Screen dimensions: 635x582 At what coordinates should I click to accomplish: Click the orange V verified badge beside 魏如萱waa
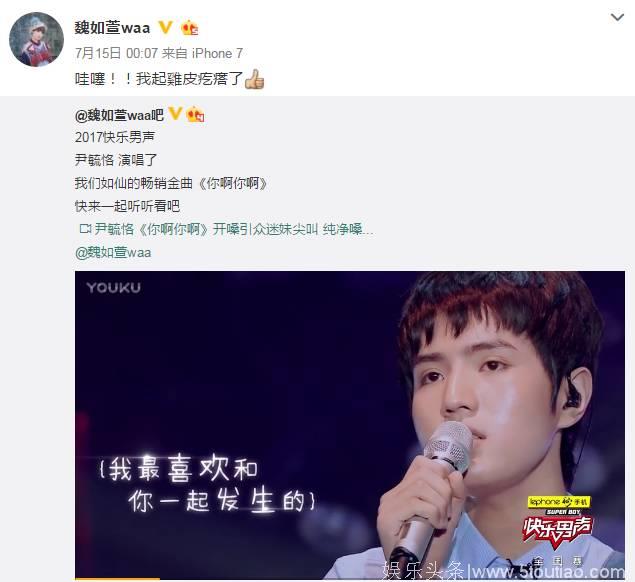pyautogui.click(x=165, y=28)
